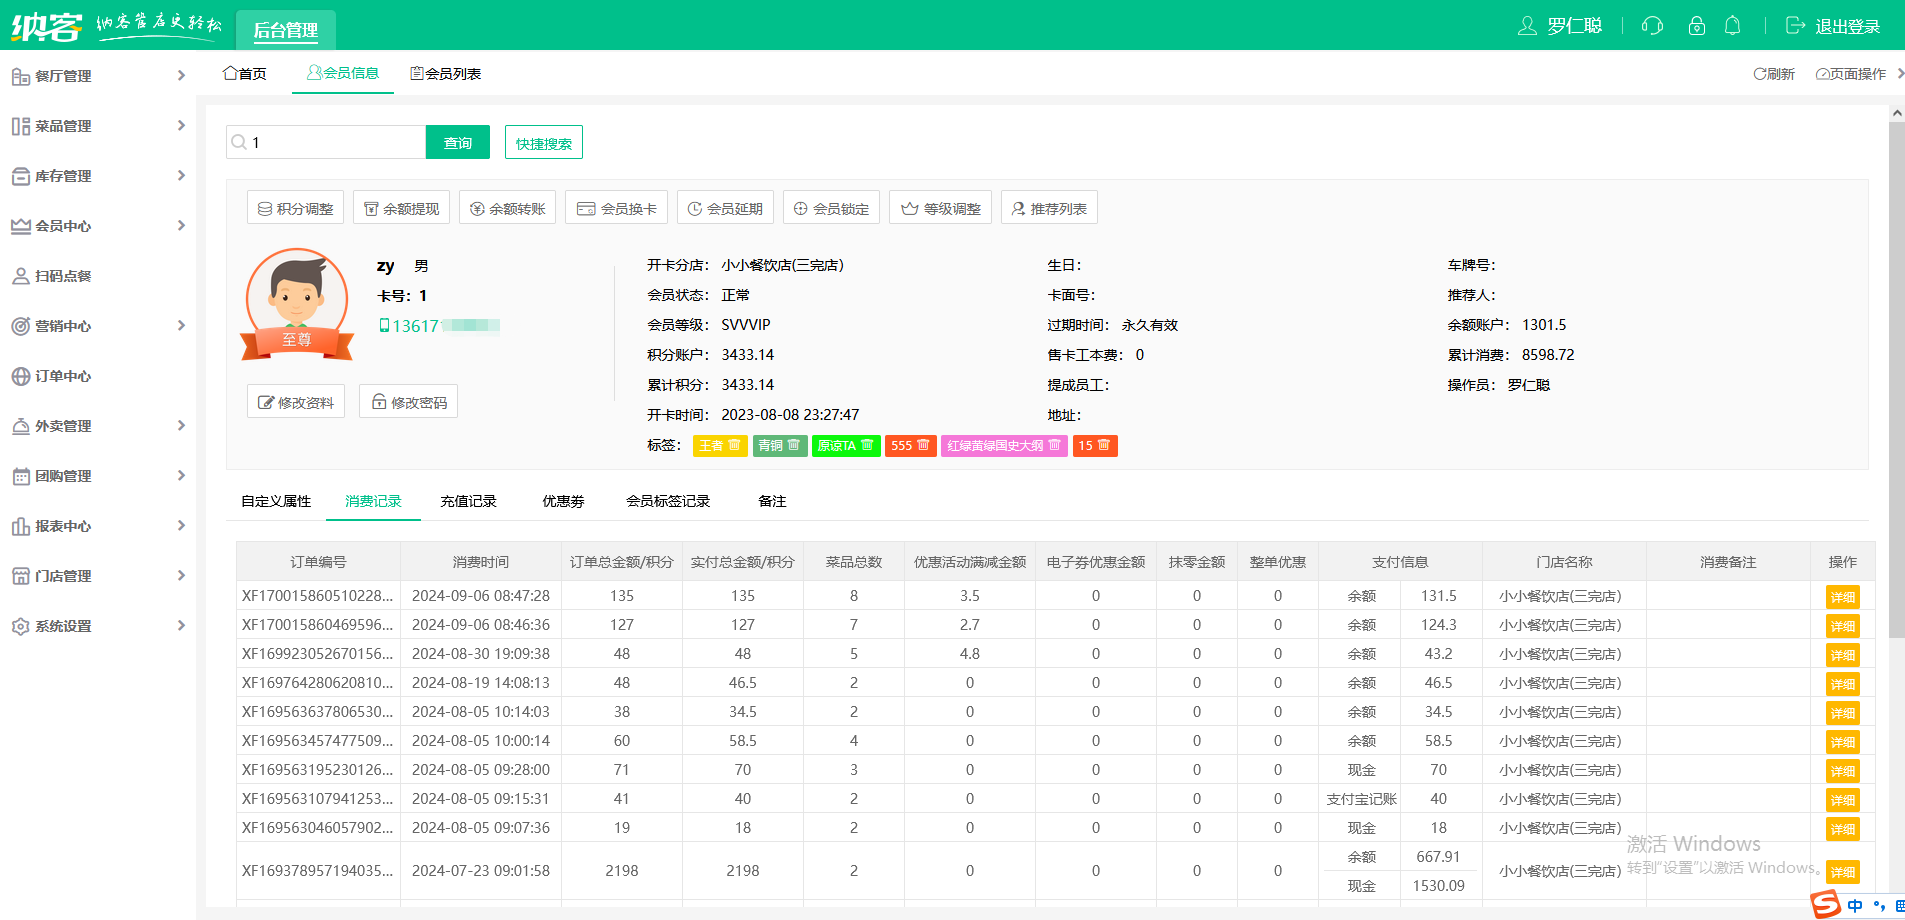Image resolution: width=1905 pixels, height=920 pixels.
Task: Click the lock icon in top bar
Action: 1696,26
